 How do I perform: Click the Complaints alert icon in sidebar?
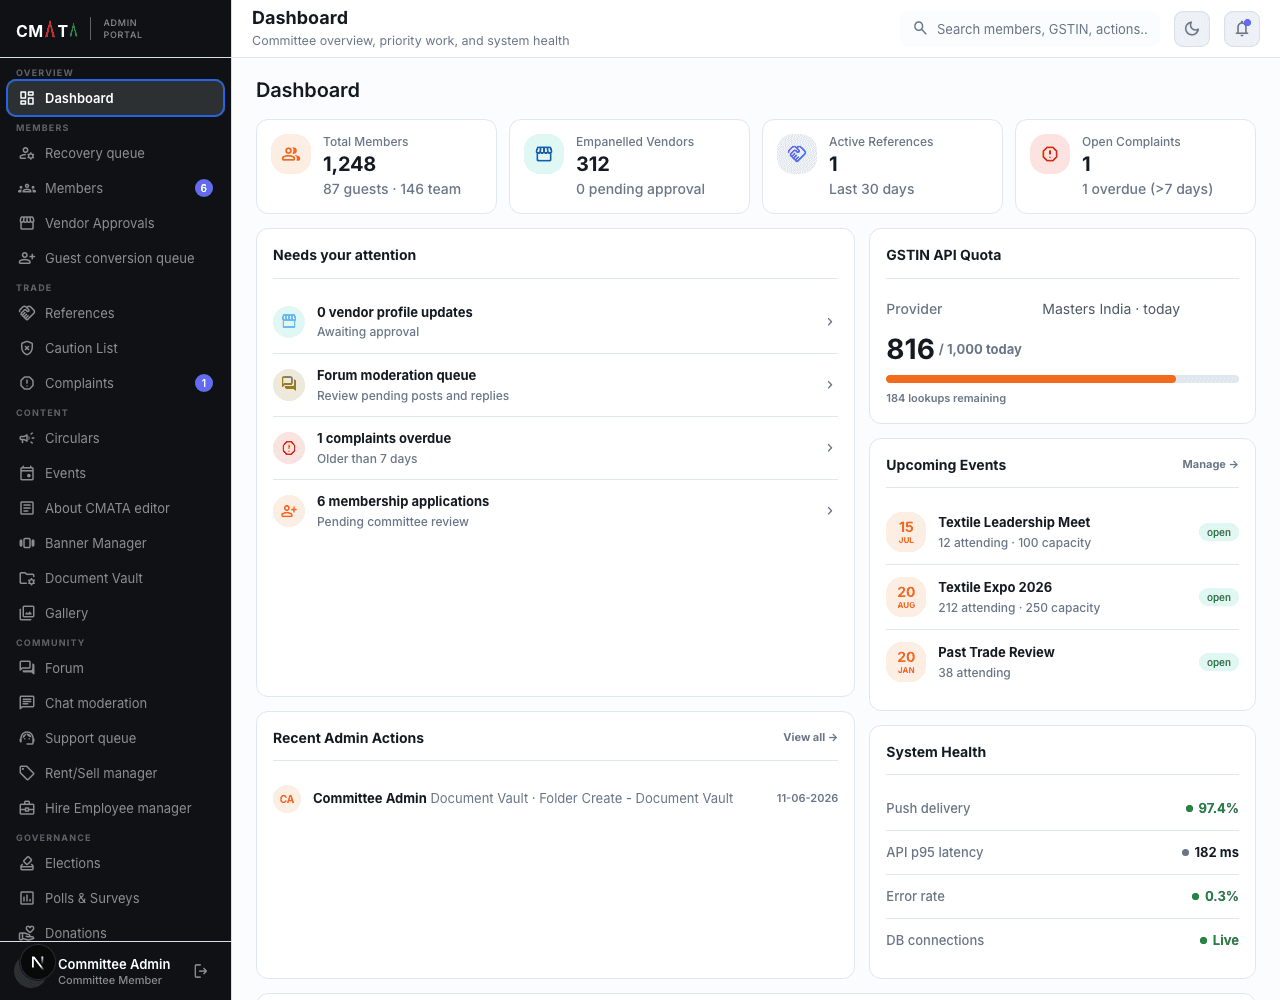pyautogui.click(x=27, y=383)
